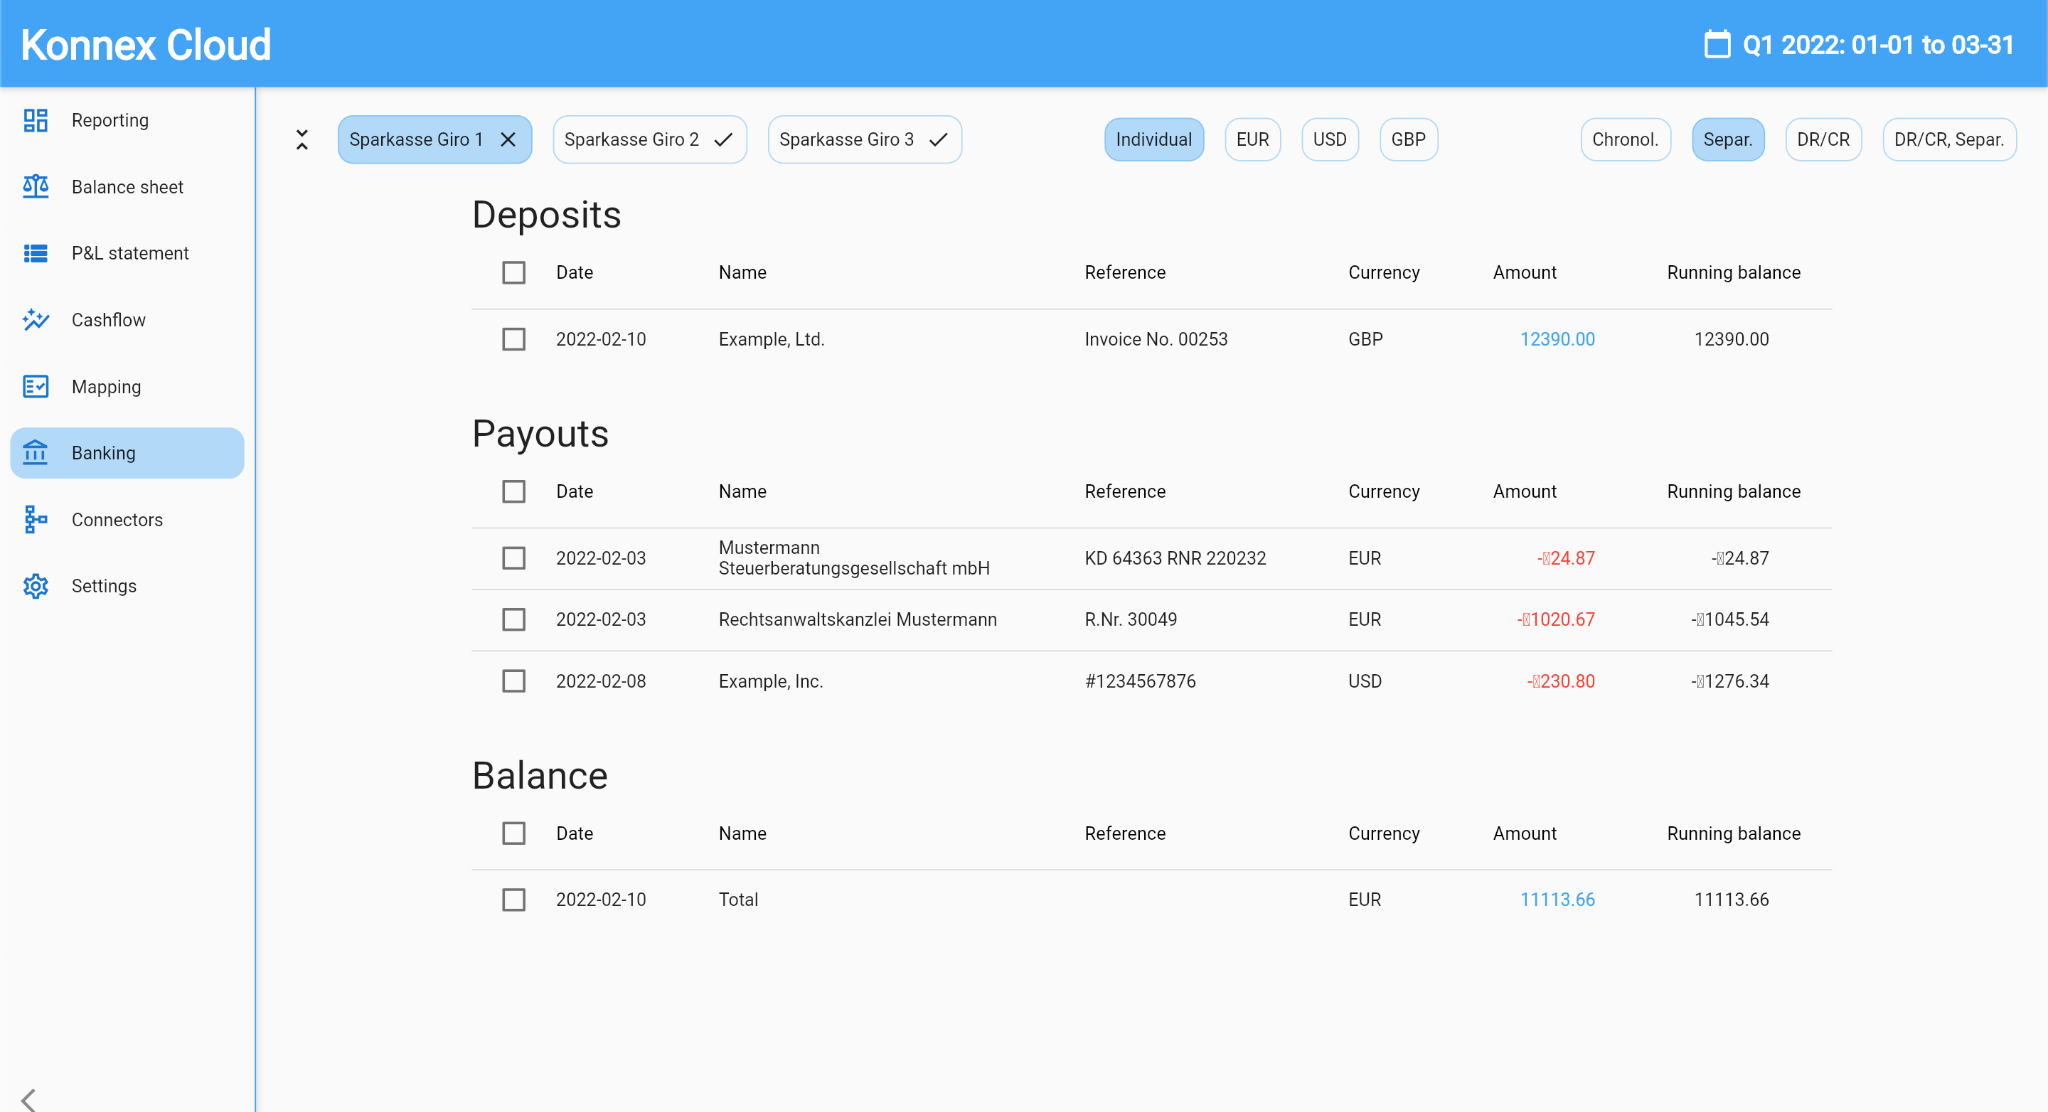Viewport: 2048px width, 1112px height.
Task: Click the 12390.00 deposit amount link
Action: [x=1557, y=340]
